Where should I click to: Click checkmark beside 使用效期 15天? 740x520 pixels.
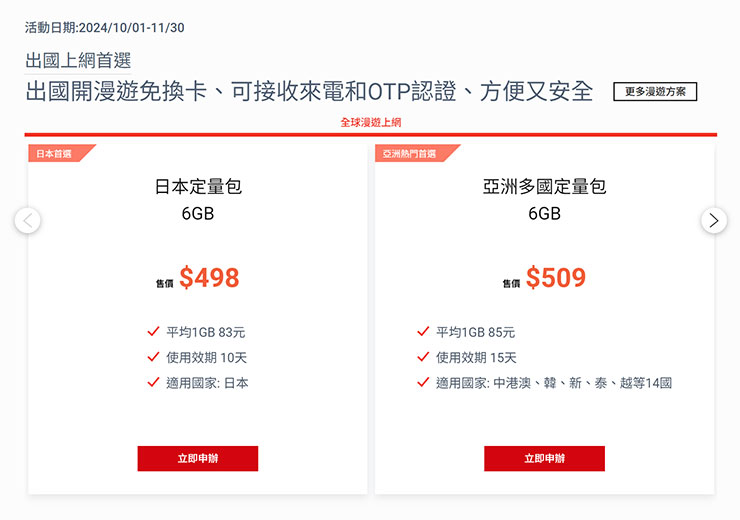(423, 357)
